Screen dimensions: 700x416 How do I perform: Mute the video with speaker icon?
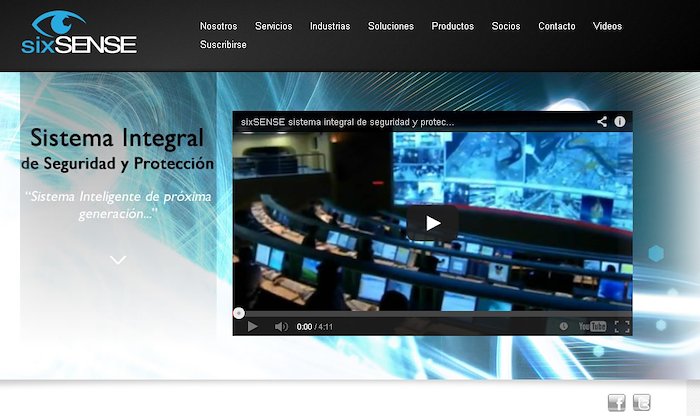(281, 327)
